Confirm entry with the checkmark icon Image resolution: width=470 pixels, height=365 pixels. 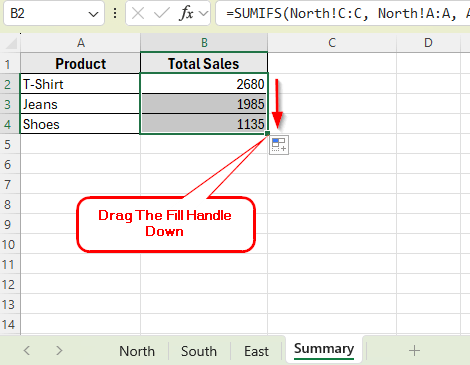point(162,14)
